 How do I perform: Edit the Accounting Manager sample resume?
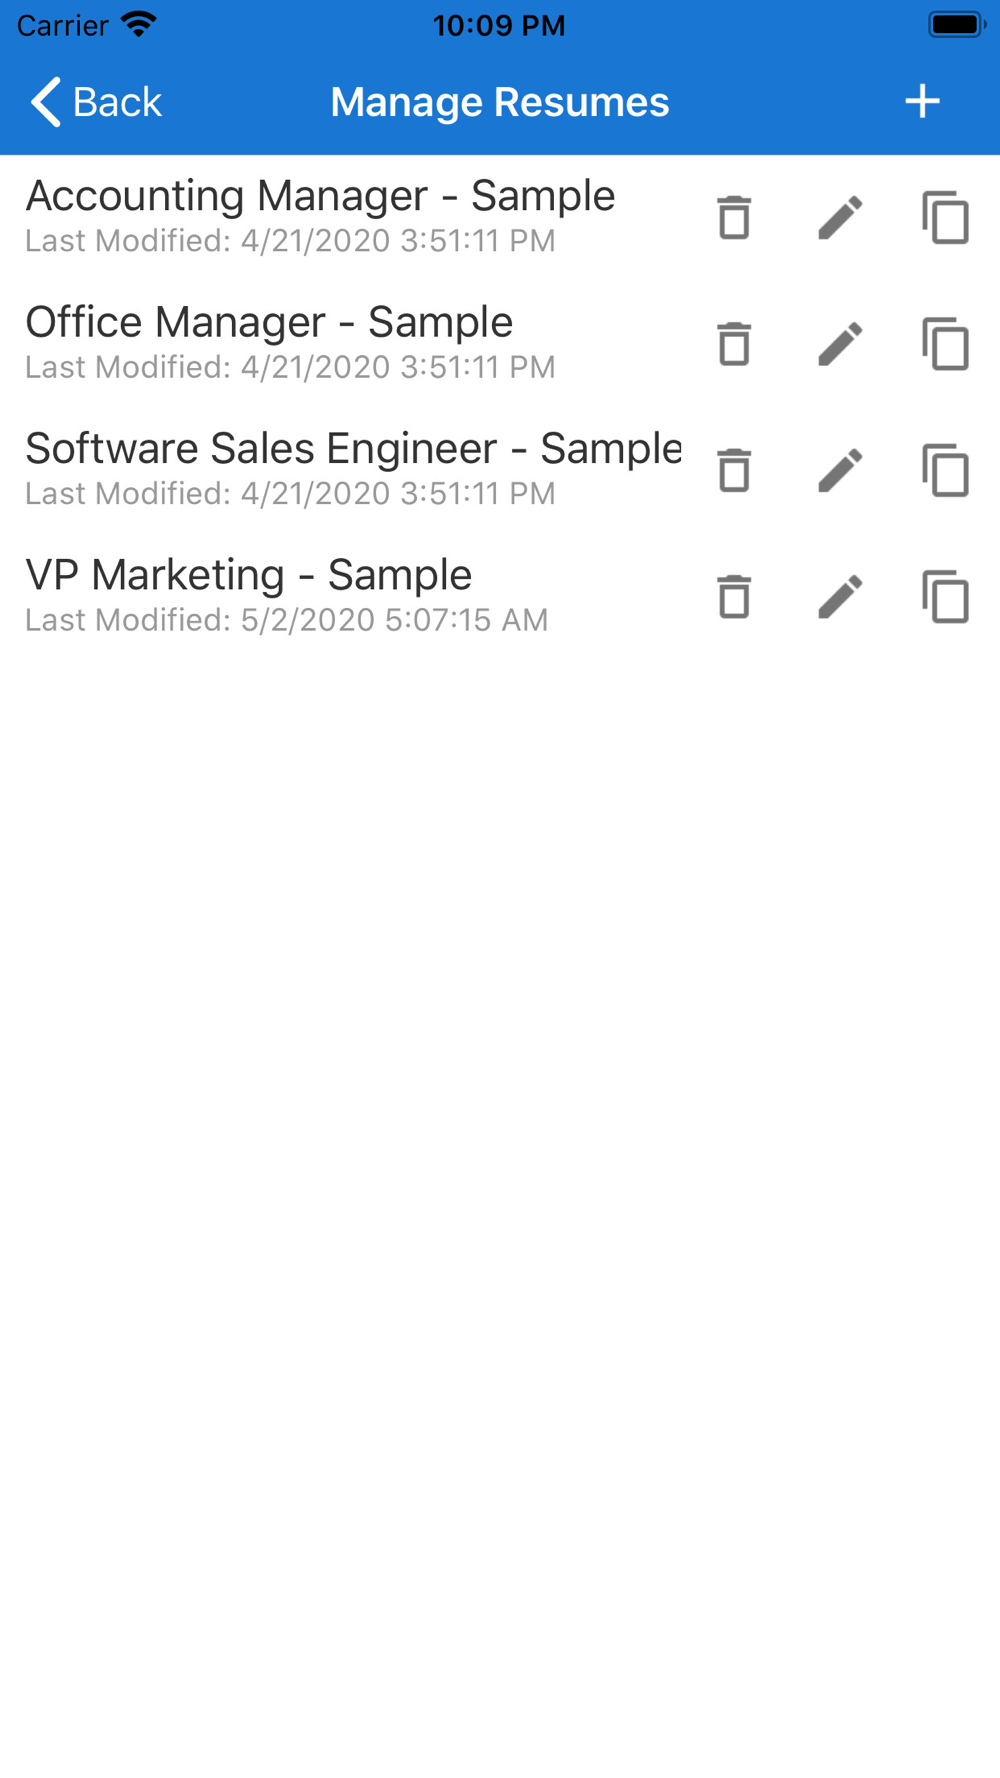point(840,217)
